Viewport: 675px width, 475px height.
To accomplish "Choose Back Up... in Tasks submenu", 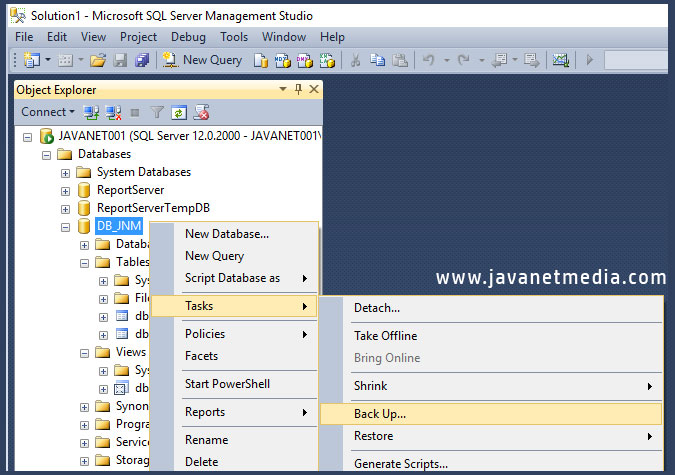I will pyautogui.click(x=491, y=414).
